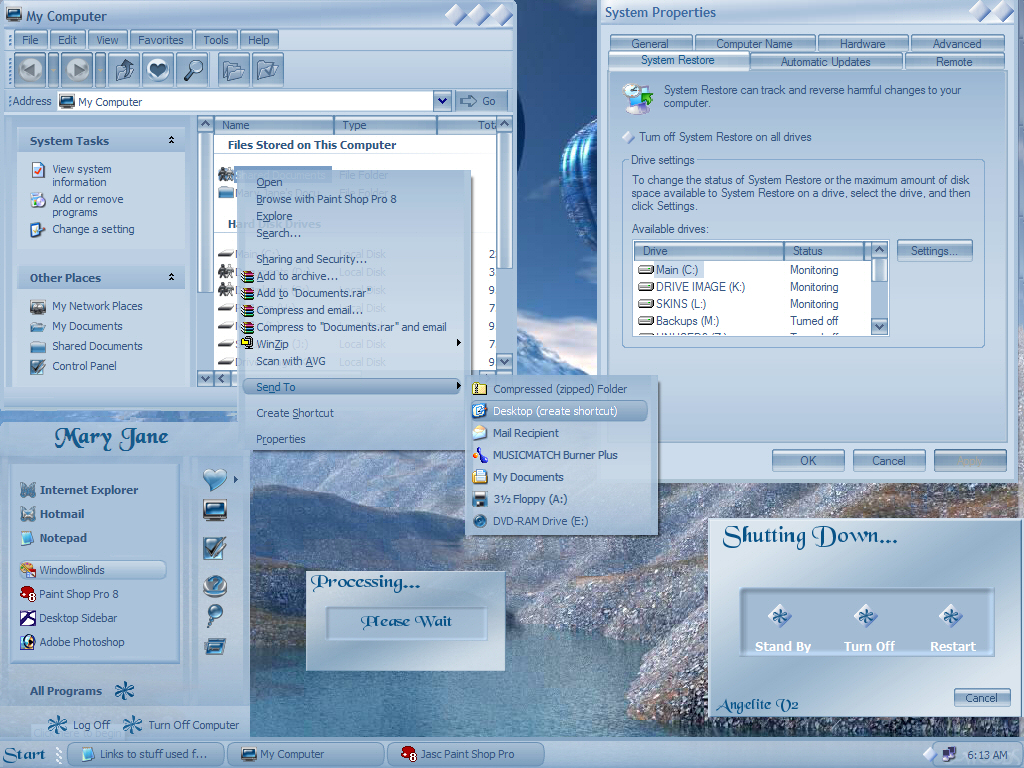Click the Forward arrow in My Computer toolbar
Viewport: 1024px width, 768px height.
(x=77, y=69)
